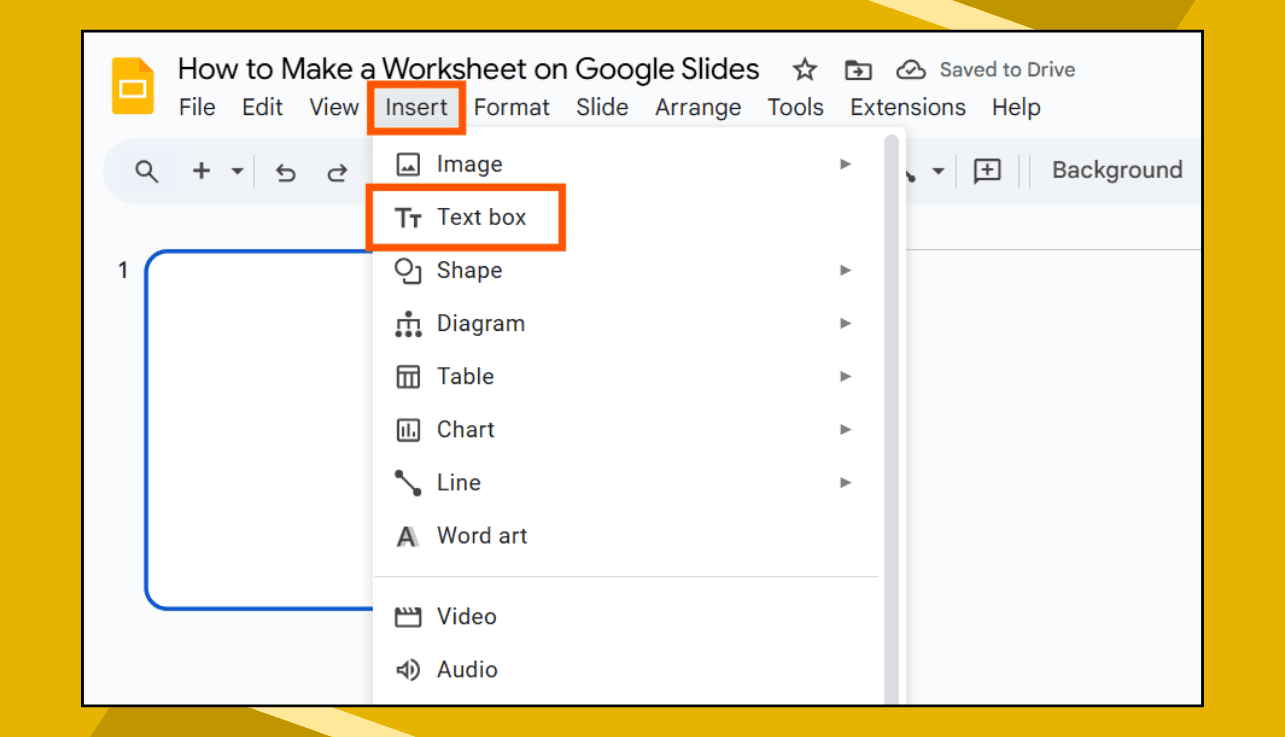Click the Saved to Drive cloud icon
Screen dimensions: 1285x737
pyautogui.click(x=911, y=69)
